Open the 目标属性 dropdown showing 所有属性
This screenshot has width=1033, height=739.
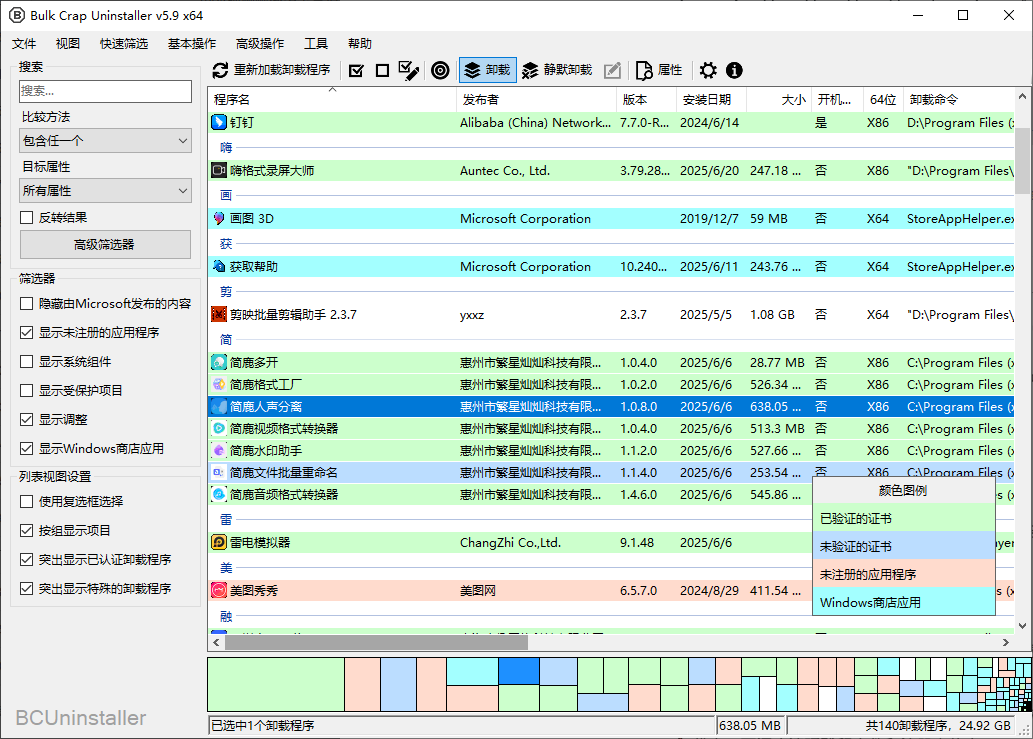(104, 191)
